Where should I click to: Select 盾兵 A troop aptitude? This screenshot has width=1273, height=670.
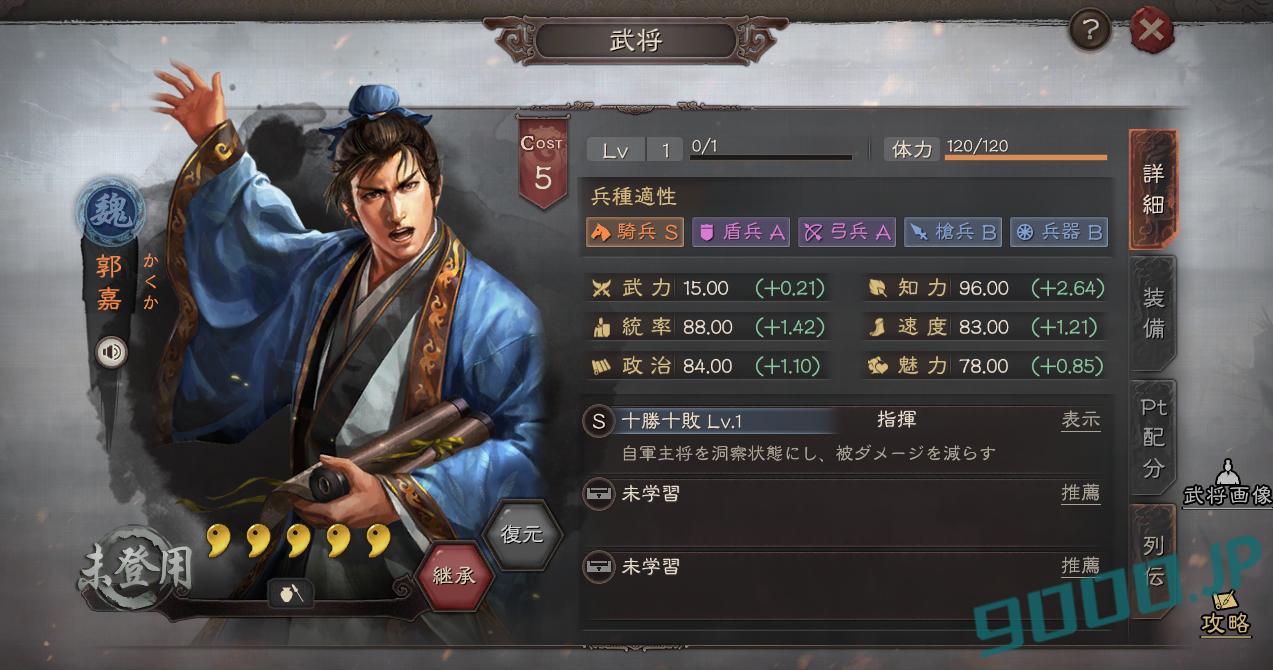741,232
